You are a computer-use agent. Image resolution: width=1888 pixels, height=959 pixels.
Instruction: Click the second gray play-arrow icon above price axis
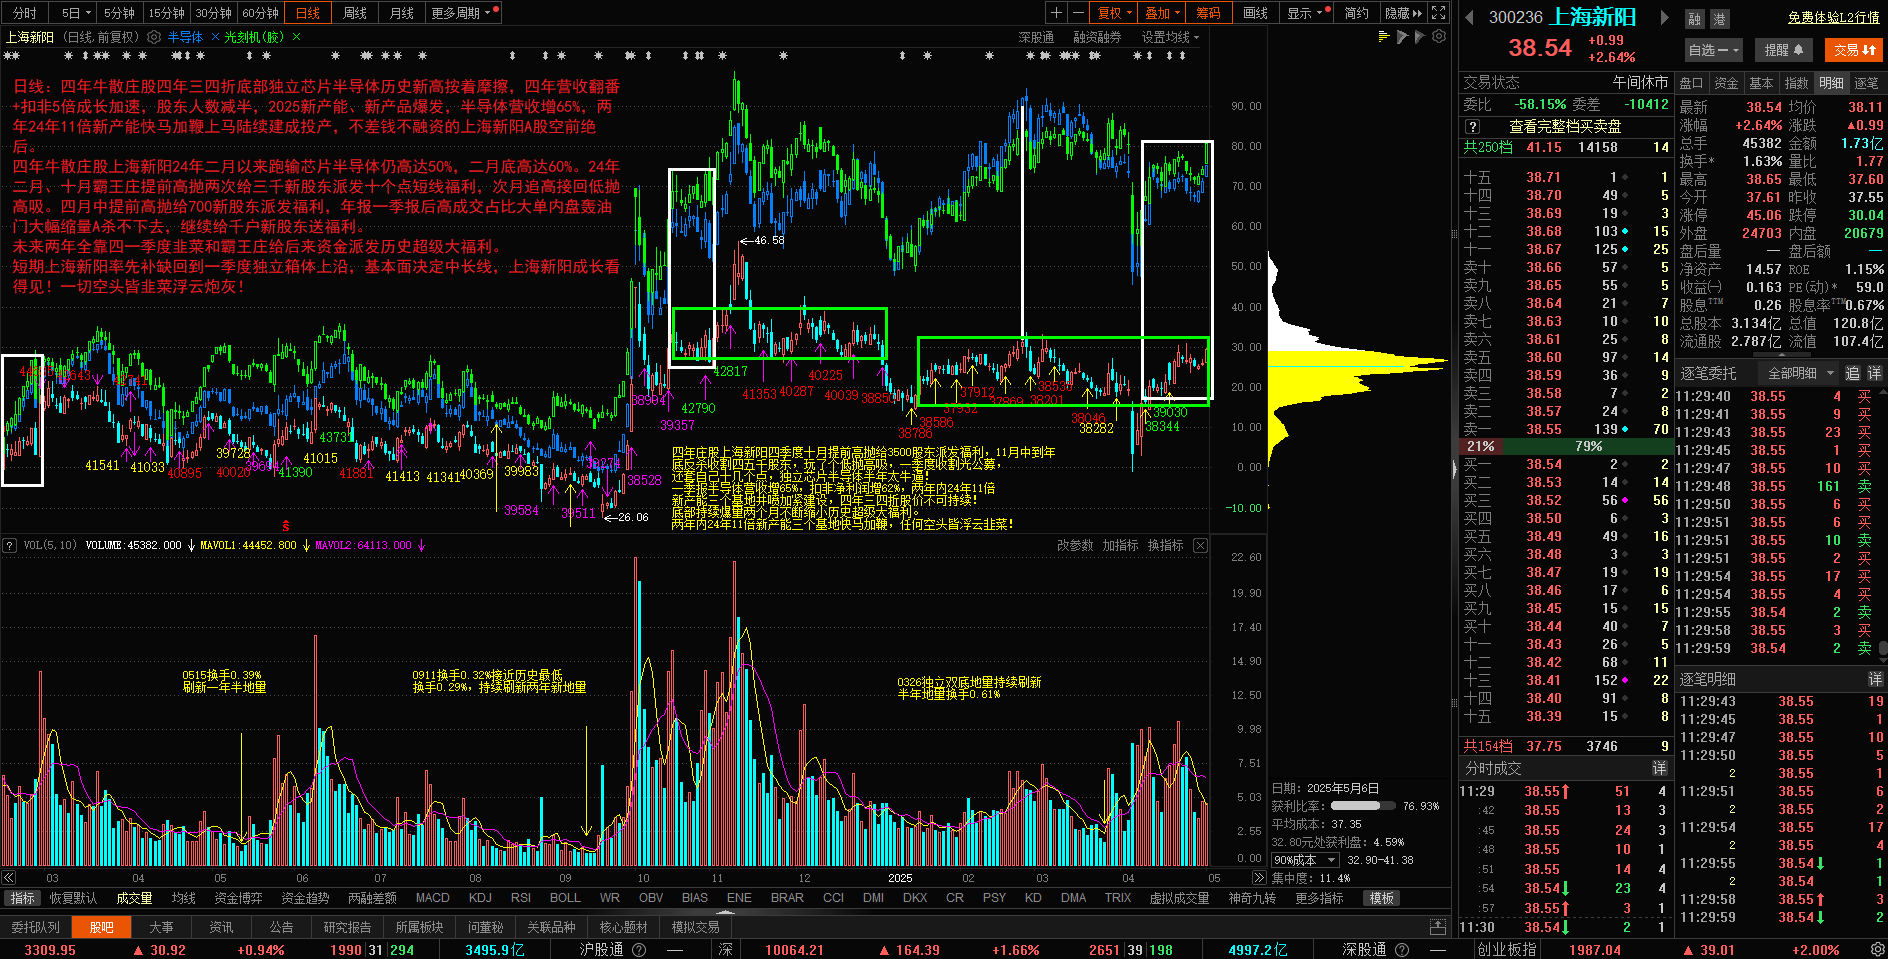coord(1420,37)
